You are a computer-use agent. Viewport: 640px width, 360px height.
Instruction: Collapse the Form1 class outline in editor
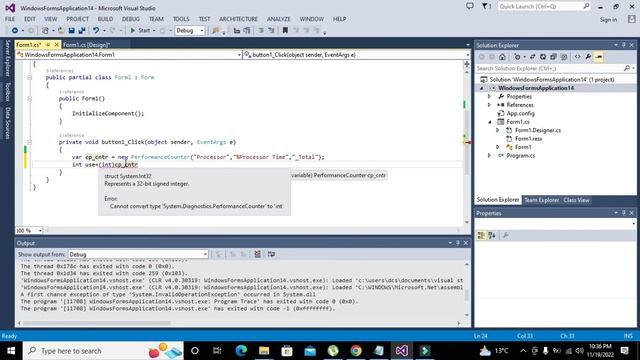(x=29, y=78)
